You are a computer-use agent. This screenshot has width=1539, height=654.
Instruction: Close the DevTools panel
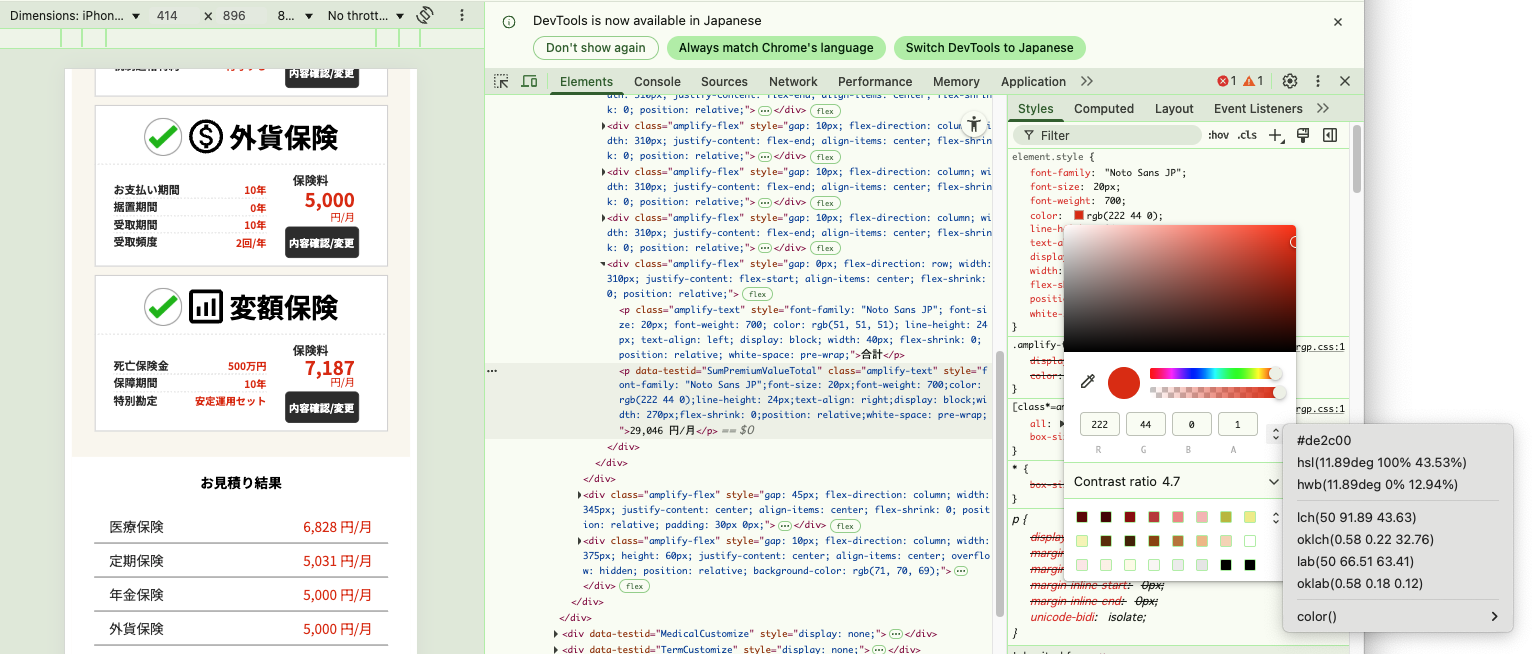[1345, 81]
